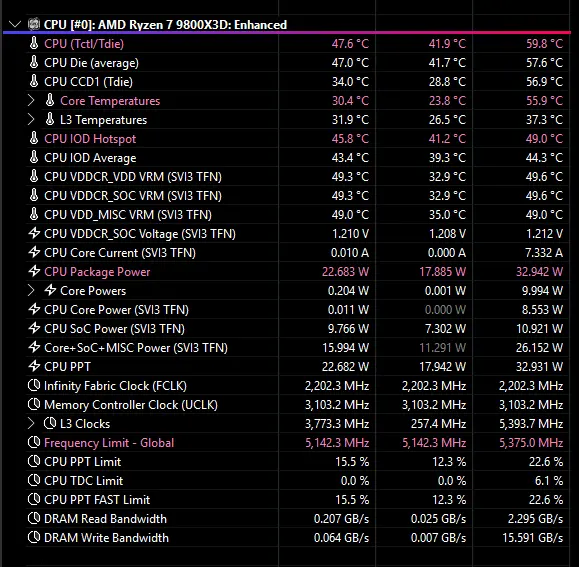Click lightning icon beside CPU PPT

pos(34,366)
